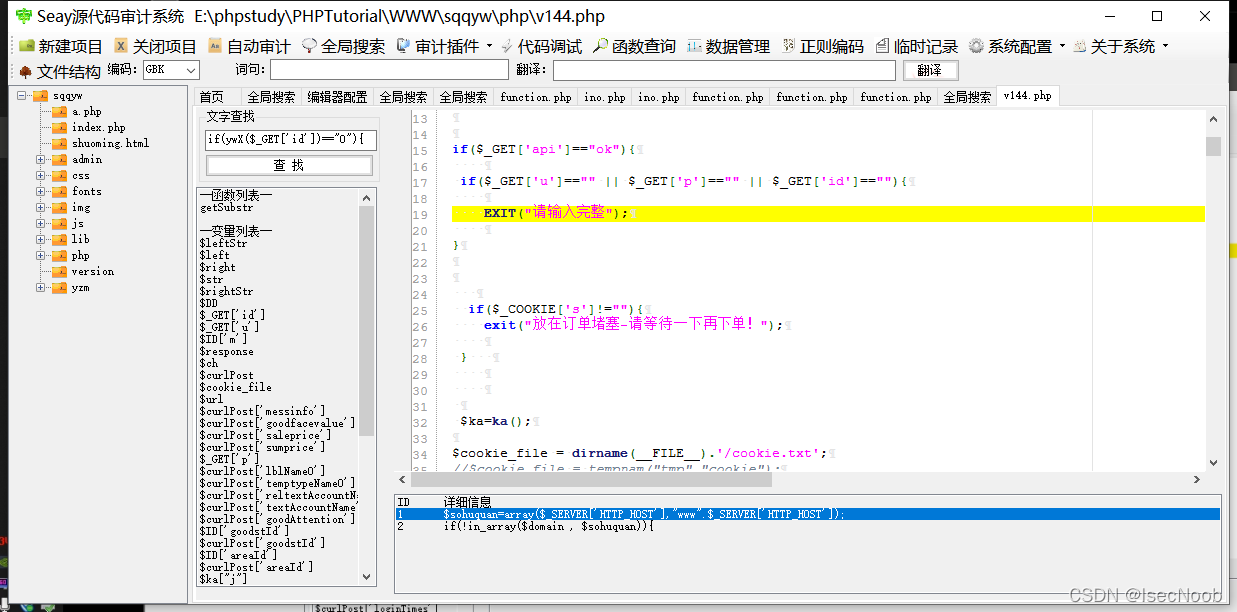This screenshot has width=1237, height=612.
Task: Focus the 翻译 text field
Action: [724, 70]
